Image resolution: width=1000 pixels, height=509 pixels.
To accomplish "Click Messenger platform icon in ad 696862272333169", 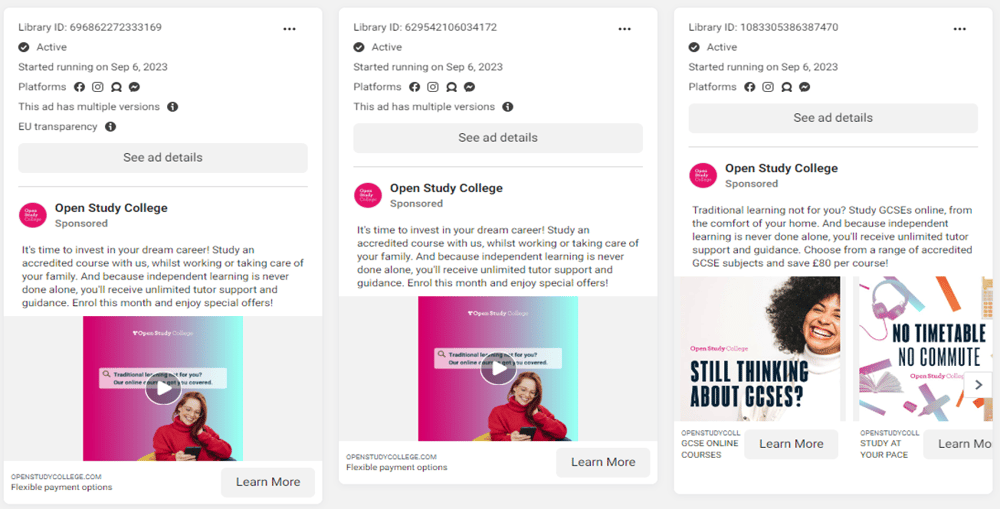I will 135,87.
